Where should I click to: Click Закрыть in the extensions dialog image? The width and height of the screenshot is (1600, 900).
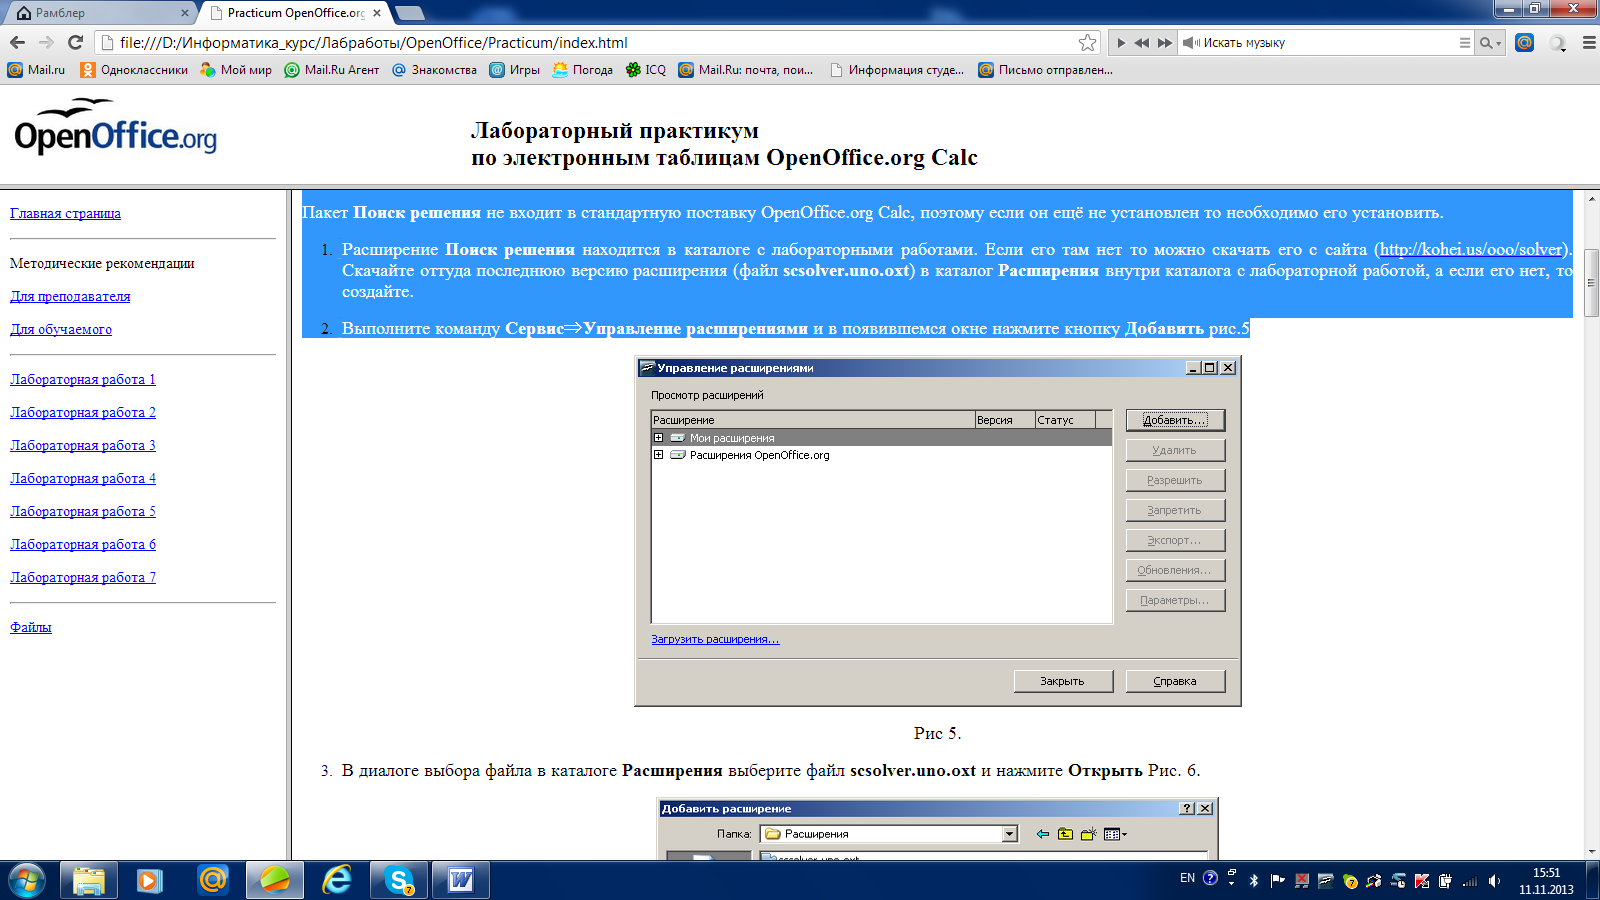(x=1062, y=681)
